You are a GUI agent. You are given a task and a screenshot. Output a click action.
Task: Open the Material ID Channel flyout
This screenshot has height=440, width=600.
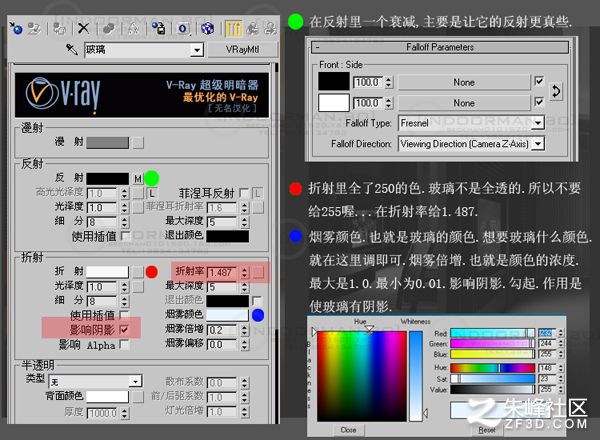point(183,29)
